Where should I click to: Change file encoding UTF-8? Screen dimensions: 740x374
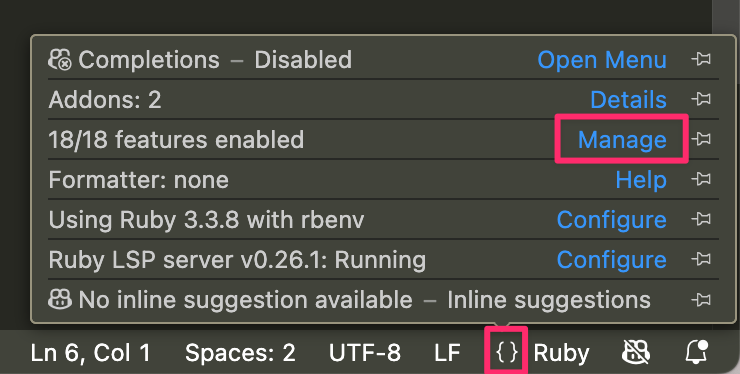365,353
